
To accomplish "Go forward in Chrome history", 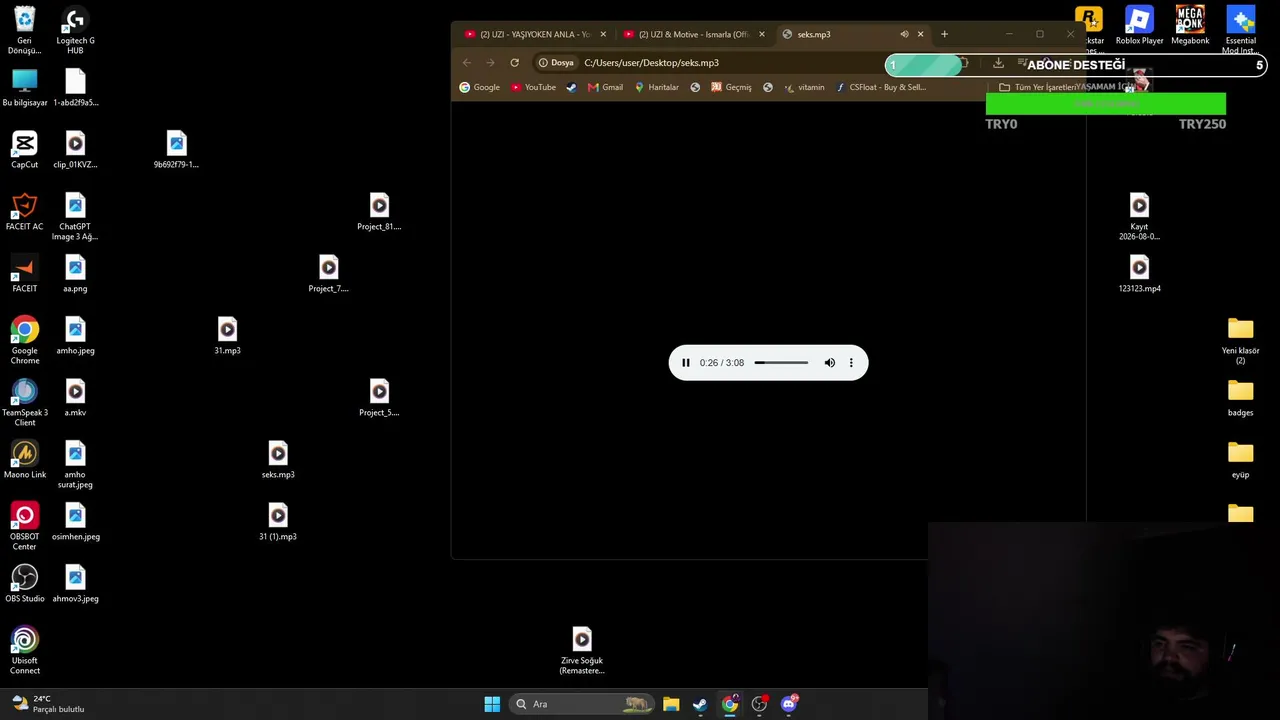I will 490,62.
